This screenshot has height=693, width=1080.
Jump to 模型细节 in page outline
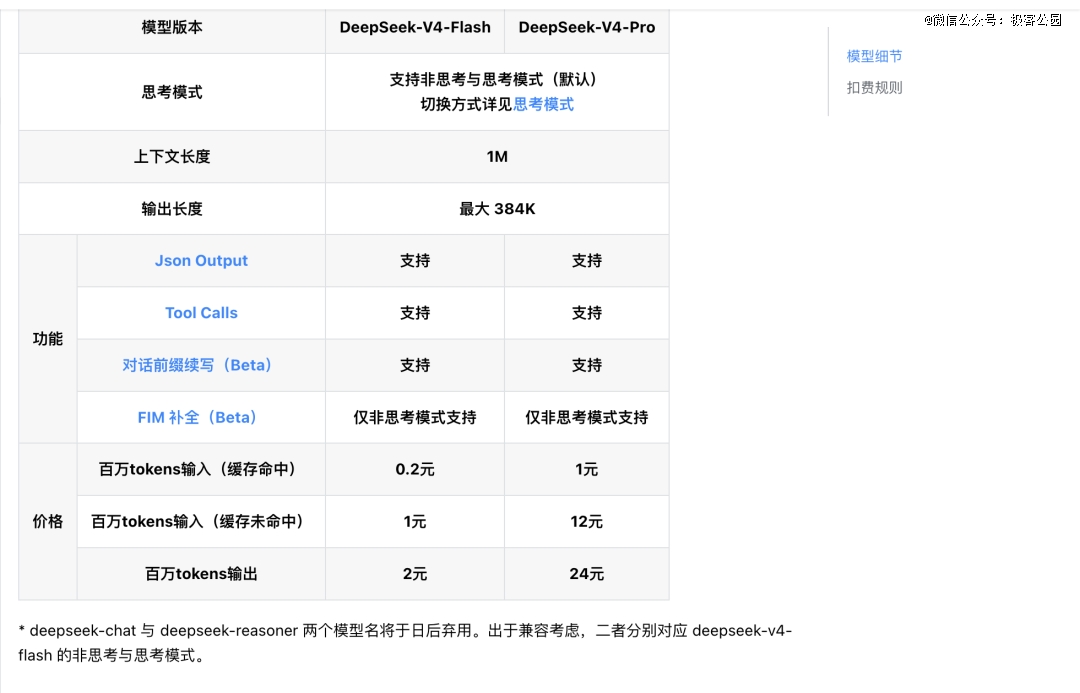(874, 56)
